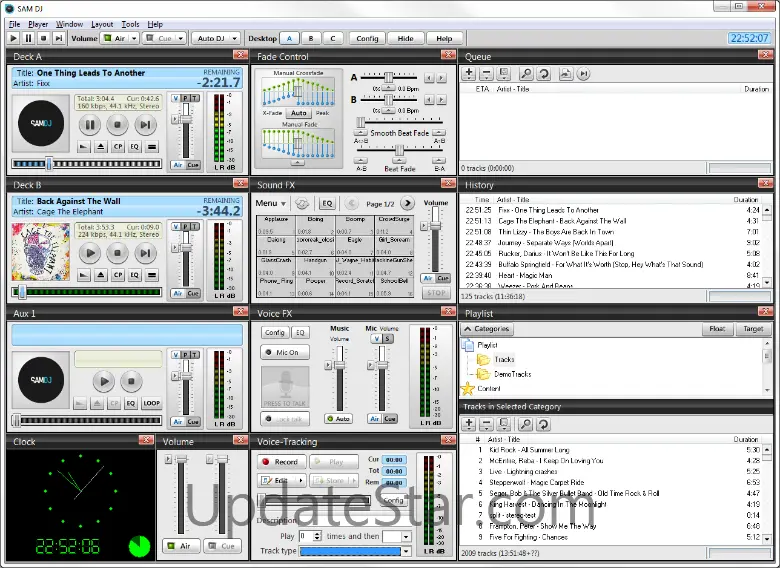This screenshot has width=780, height=568.
Task: Toggle Air output on Deck B
Action: (178, 293)
